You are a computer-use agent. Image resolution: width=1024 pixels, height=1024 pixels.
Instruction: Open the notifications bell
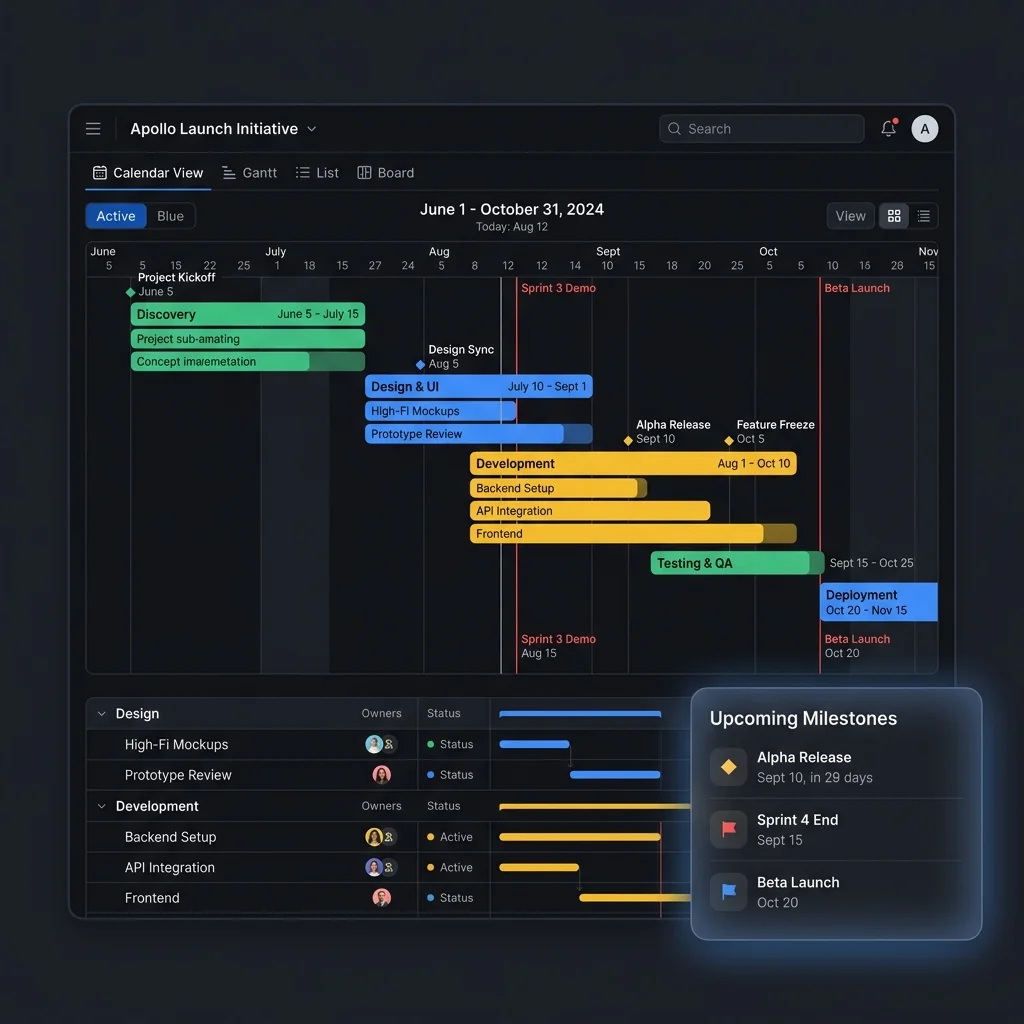point(888,128)
